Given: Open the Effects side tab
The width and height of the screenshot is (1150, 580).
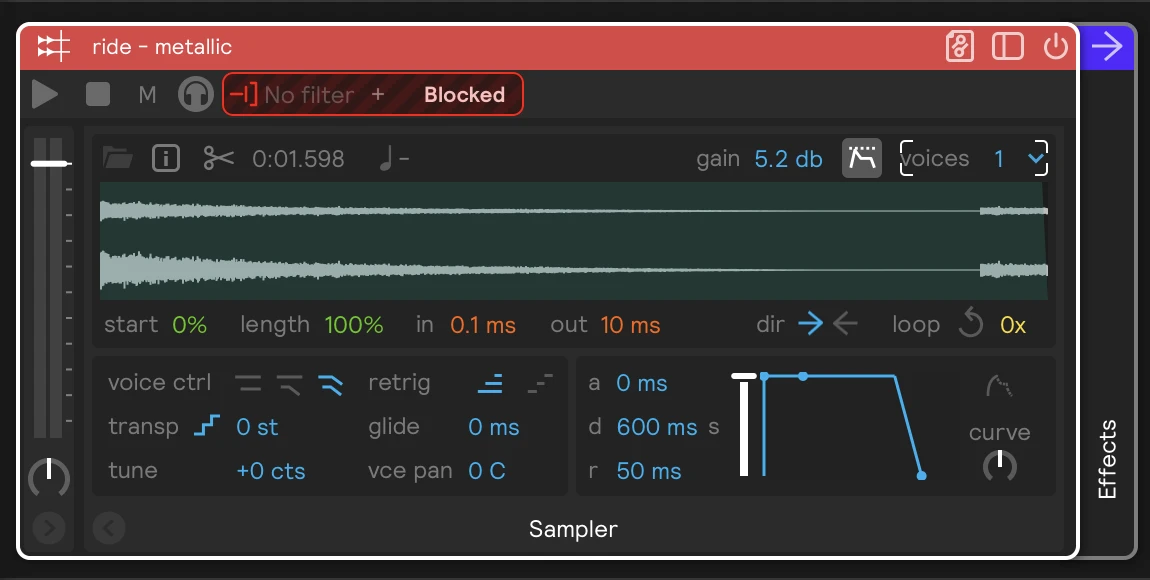Looking at the screenshot, I should coord(1107,459).
